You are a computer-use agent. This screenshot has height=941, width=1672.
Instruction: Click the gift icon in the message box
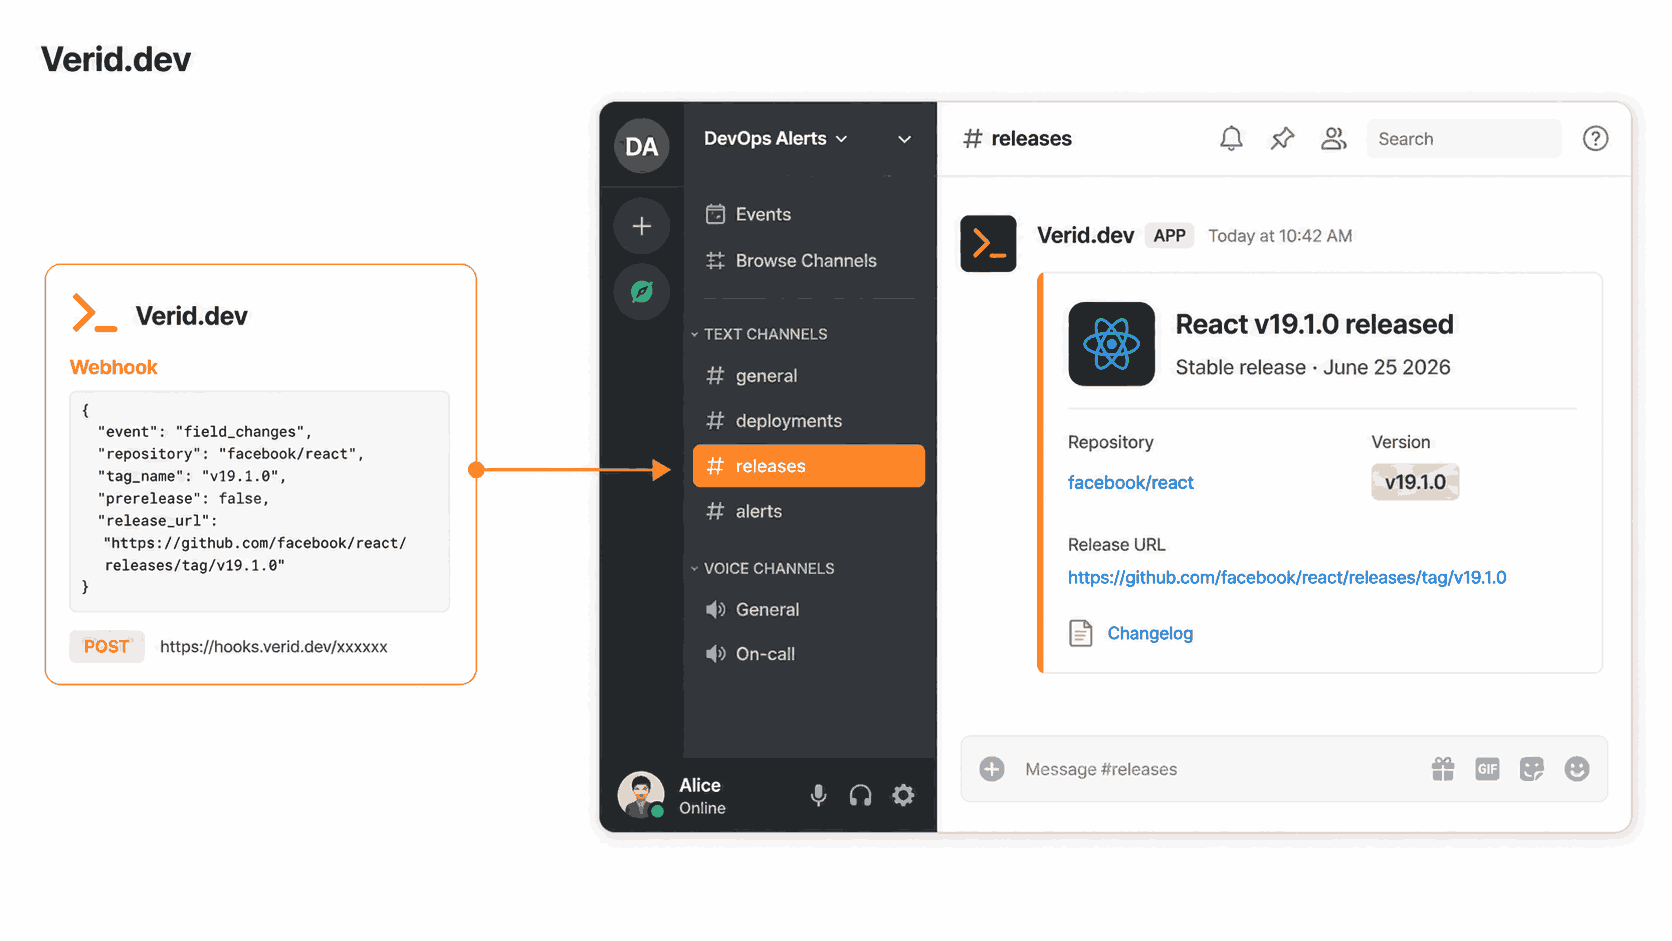pyautogui.click(x=1443, y=769)
